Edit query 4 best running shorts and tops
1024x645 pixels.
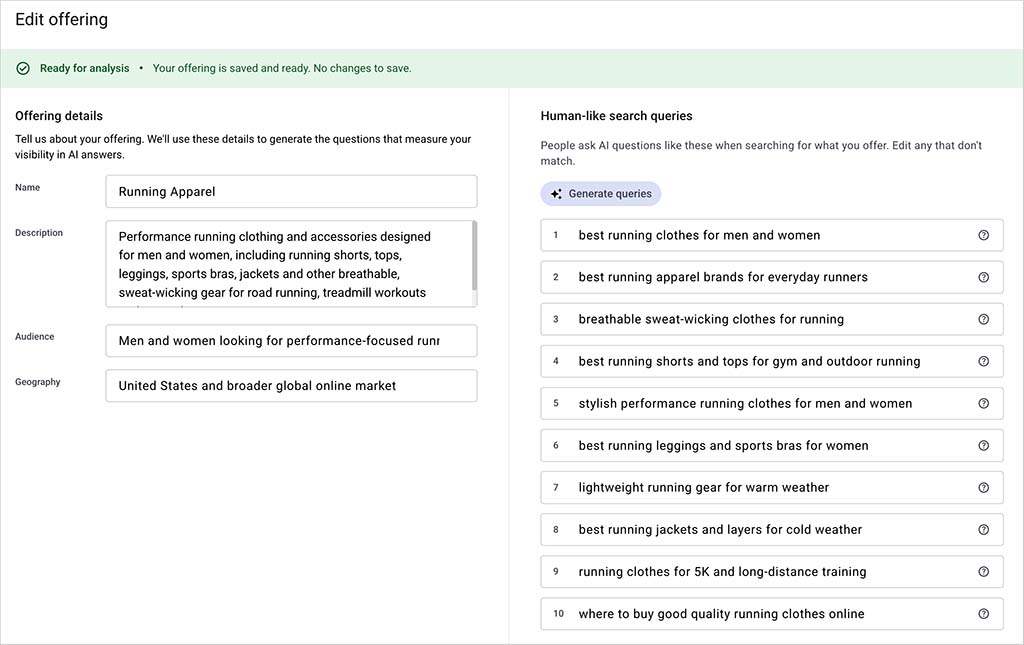pos(771,362)
